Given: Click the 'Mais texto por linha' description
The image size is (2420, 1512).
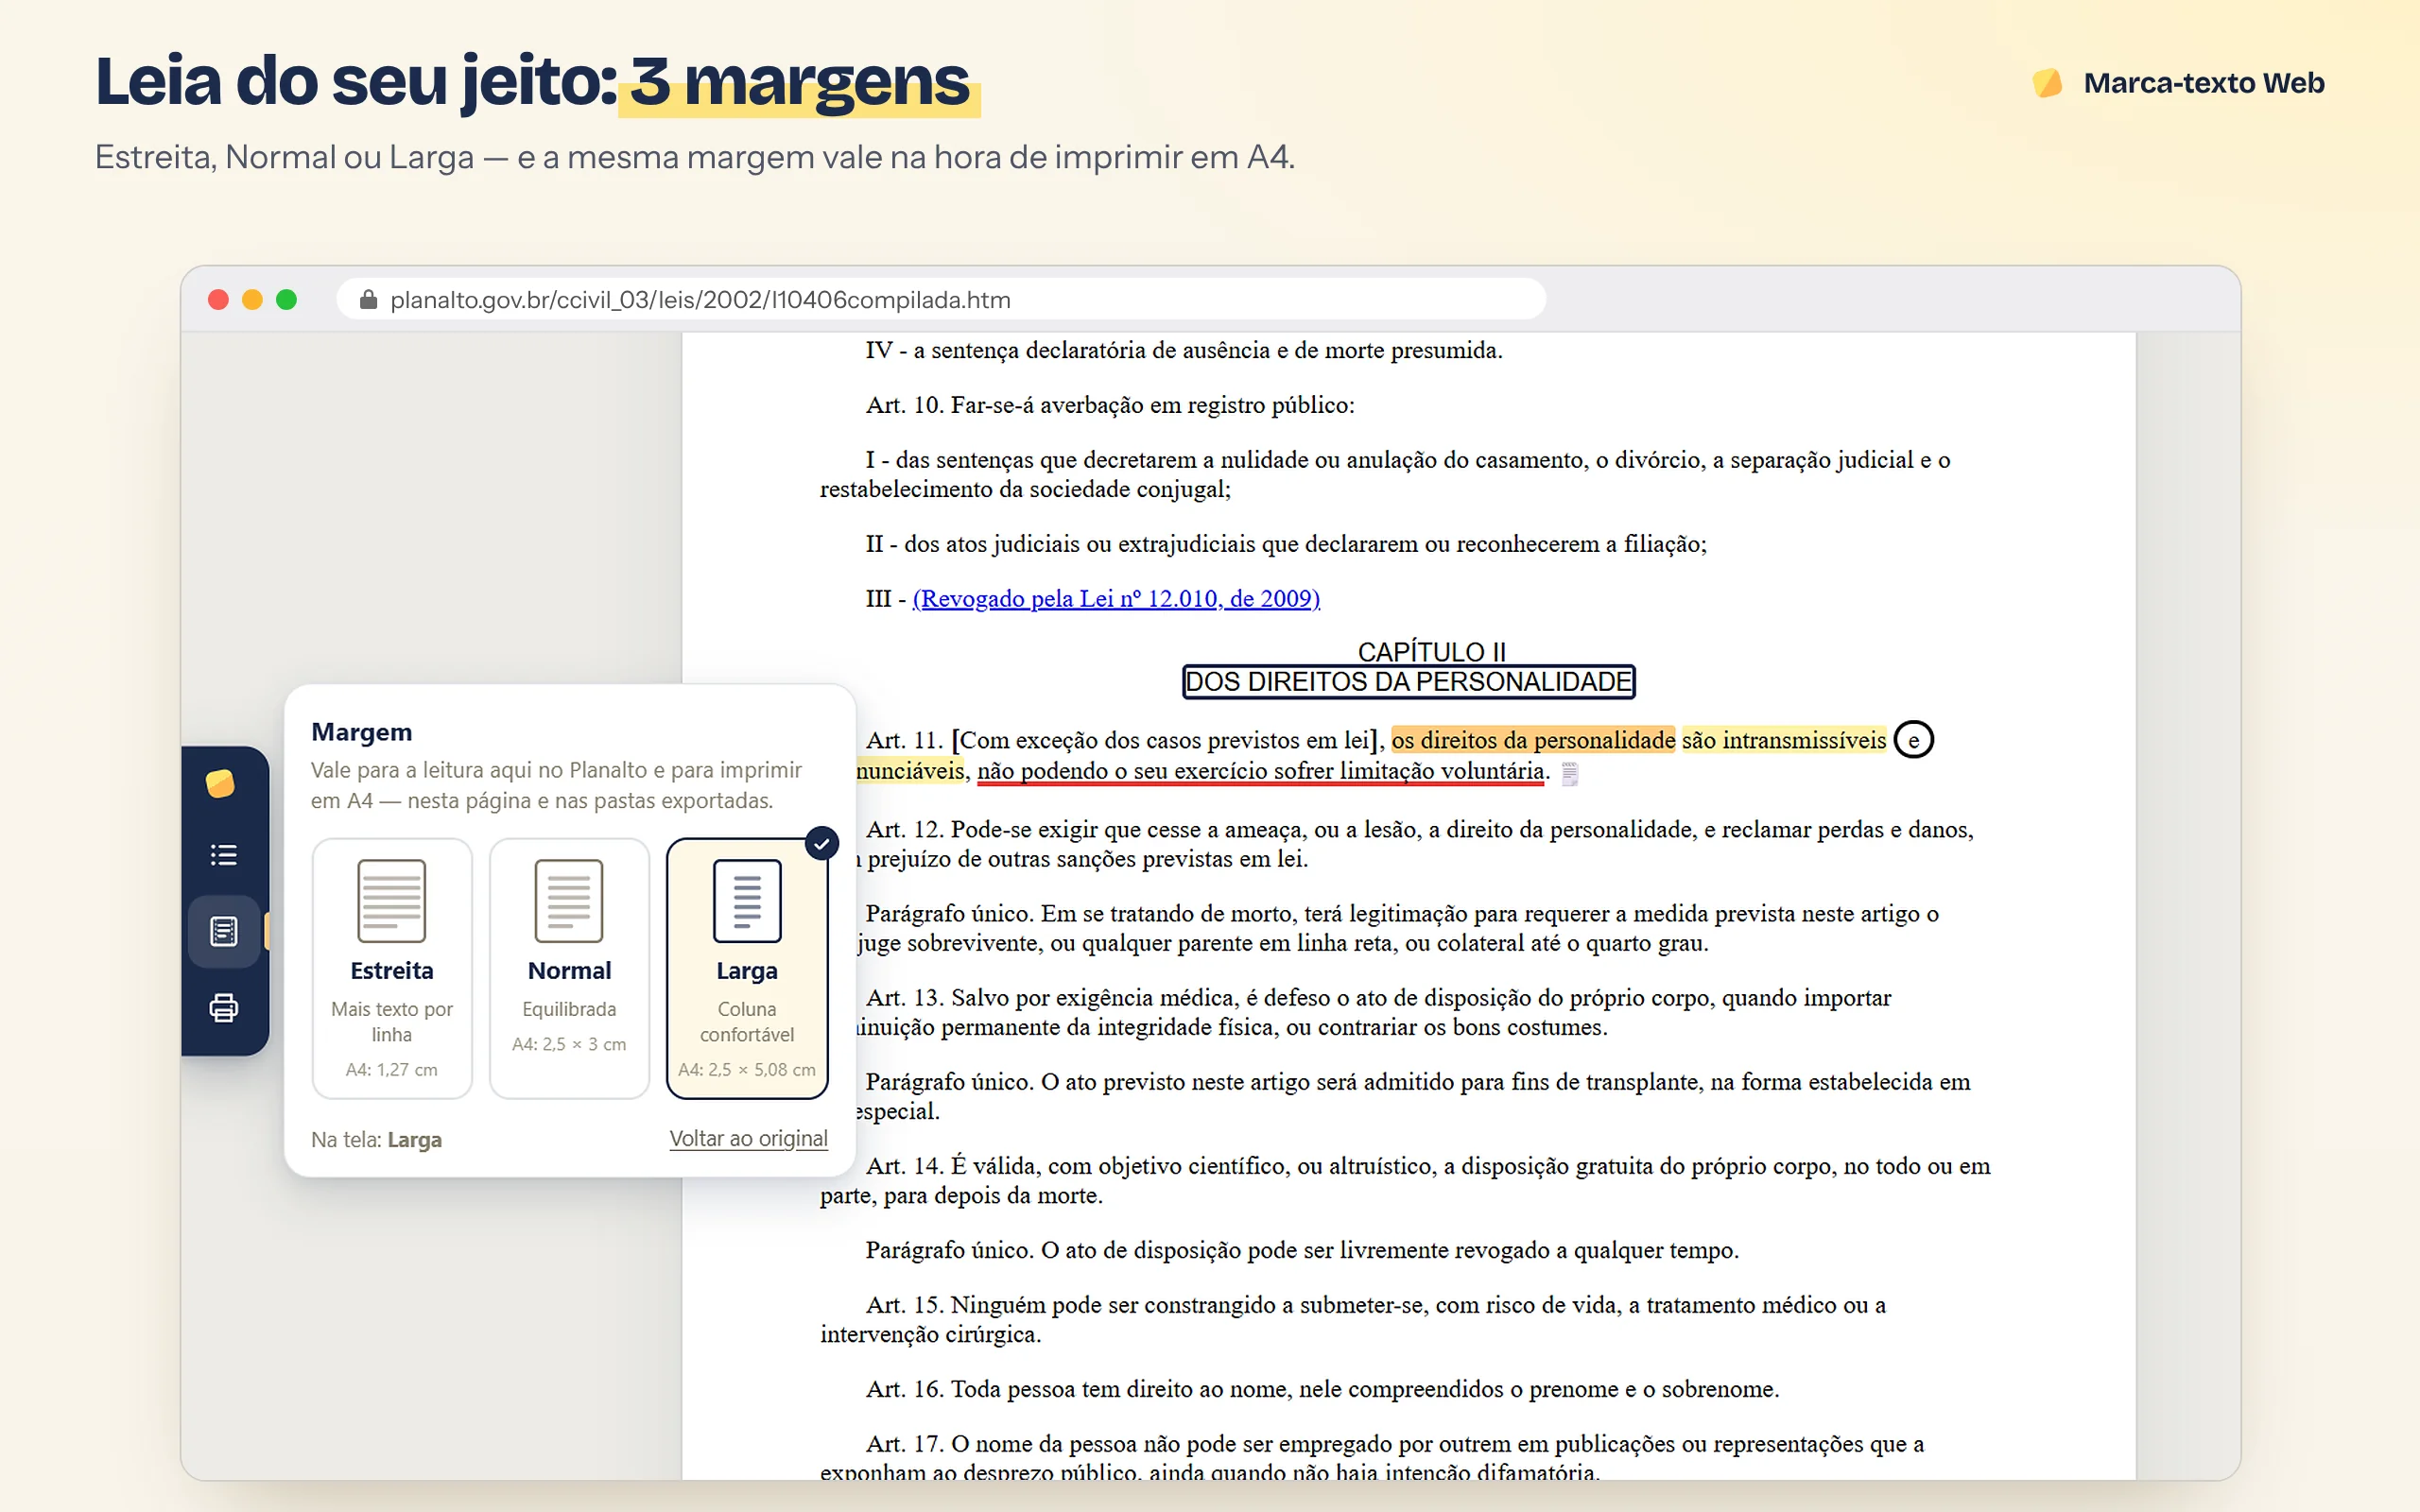Looking at the screenshot, I should click(392, 1022).
